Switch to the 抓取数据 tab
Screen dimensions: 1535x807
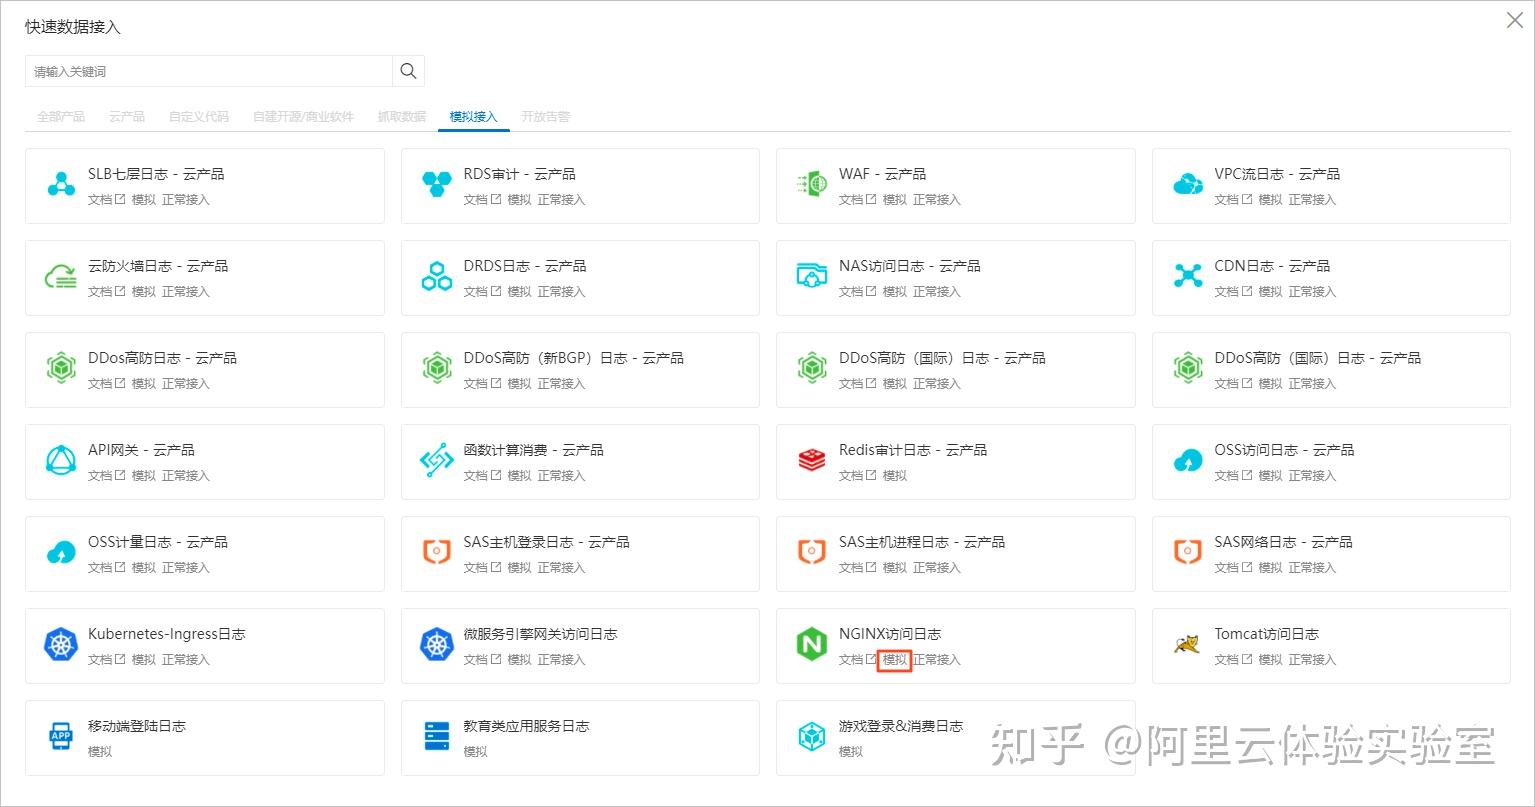pyautogui.click(x=402, y=117)
